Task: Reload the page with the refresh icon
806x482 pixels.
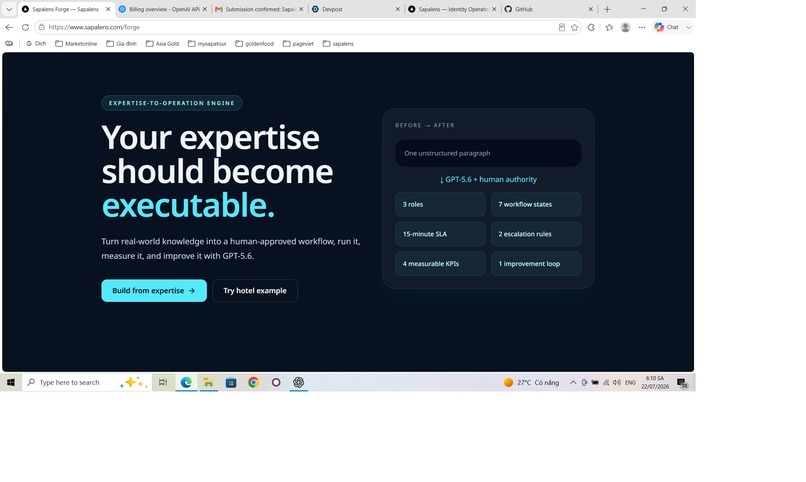Action: coord(25,27)
